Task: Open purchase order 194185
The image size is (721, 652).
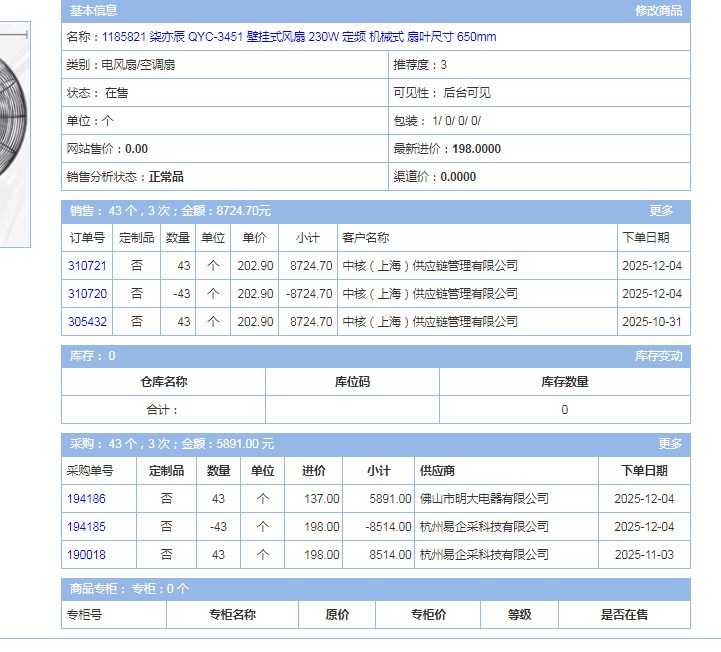Action: coord(86,527)
